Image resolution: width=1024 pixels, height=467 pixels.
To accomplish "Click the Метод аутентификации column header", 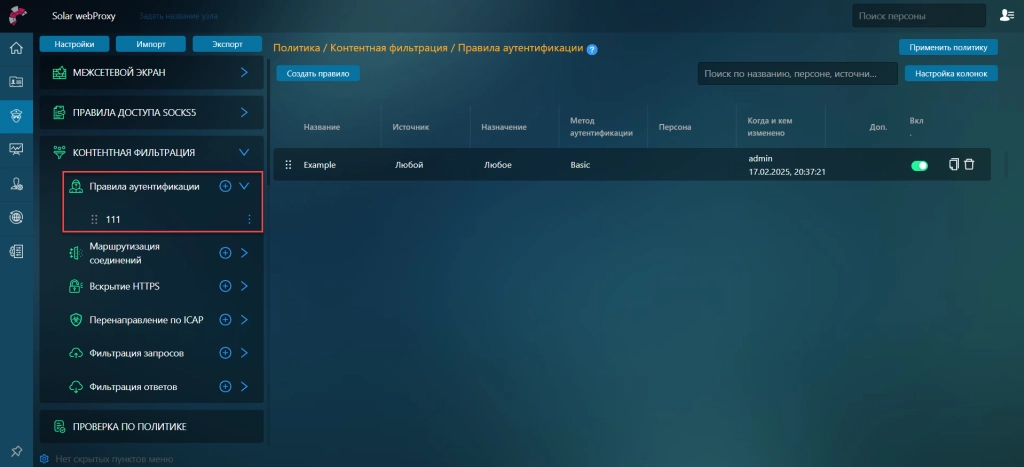I will tap(601, 127).
